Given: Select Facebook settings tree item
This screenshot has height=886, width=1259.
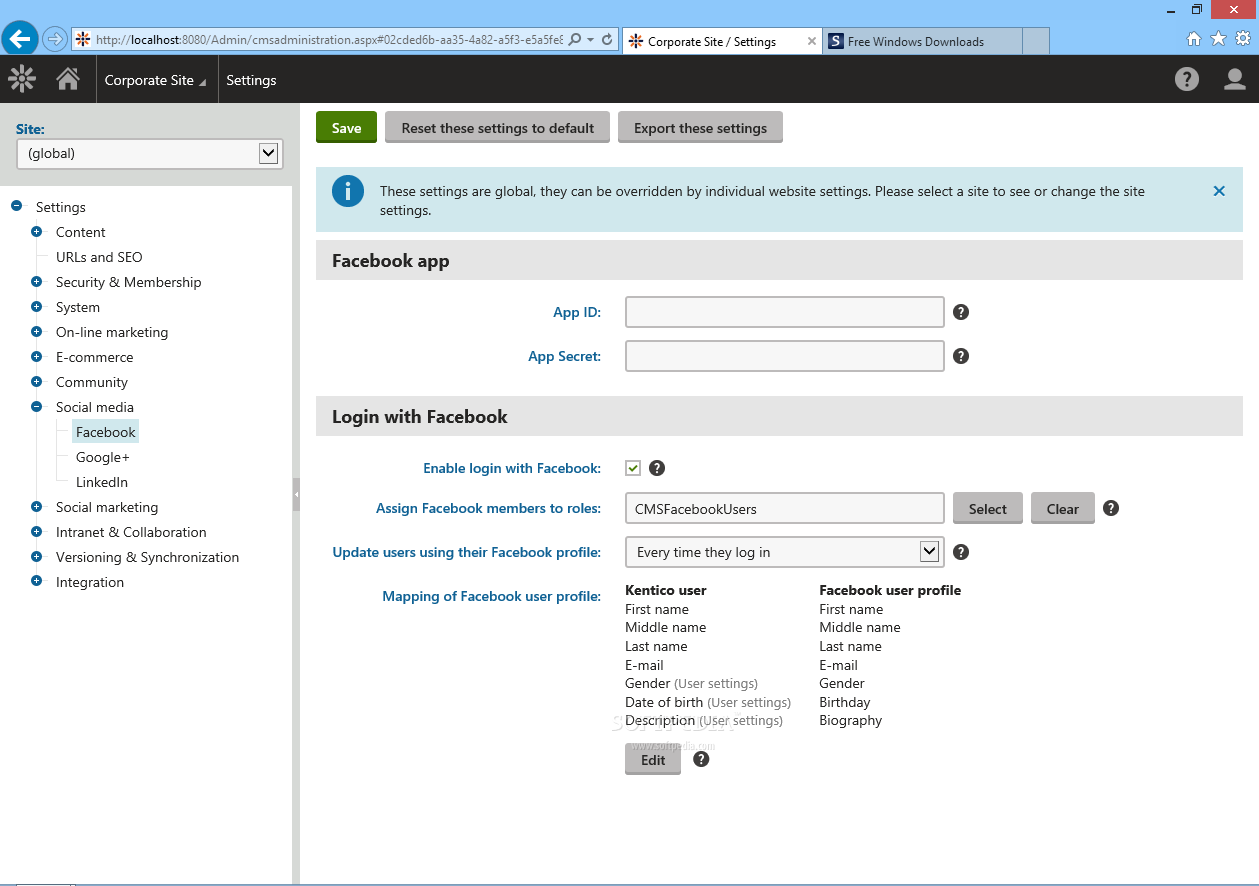Looking at the screenshot, I should [x=105, y=432].
